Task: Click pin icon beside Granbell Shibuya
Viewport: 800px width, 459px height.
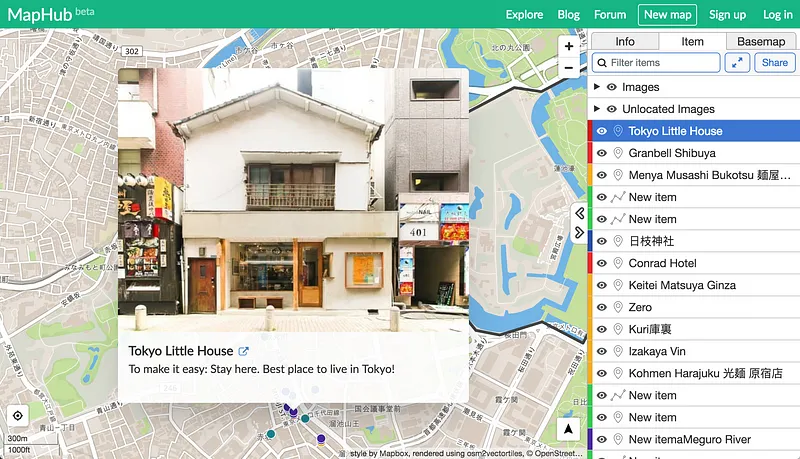Action: coord(618,153)
